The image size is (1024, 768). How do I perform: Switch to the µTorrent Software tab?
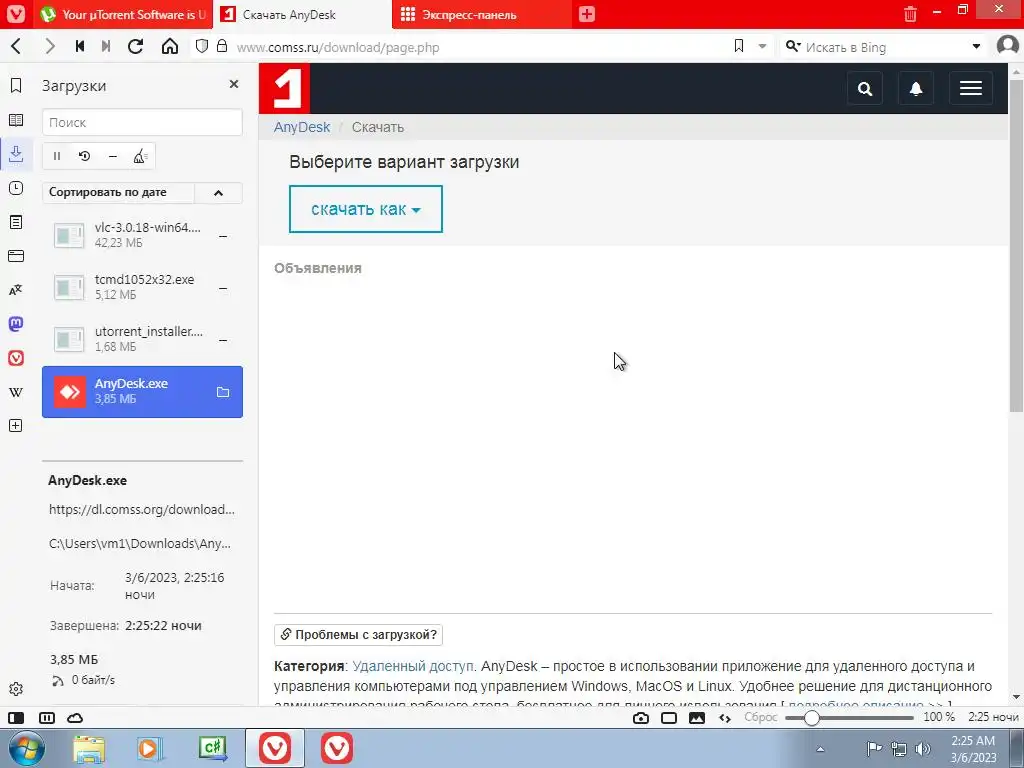click(x=123, y=14)
